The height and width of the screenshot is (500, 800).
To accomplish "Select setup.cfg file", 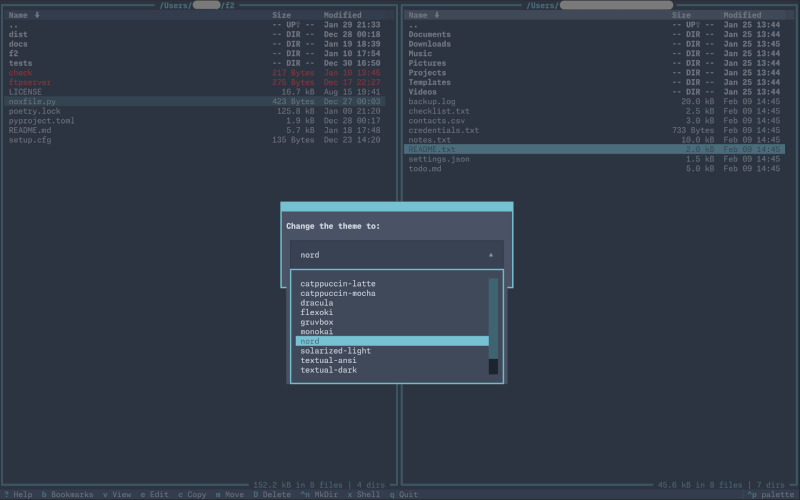I will tap(194, 140).
